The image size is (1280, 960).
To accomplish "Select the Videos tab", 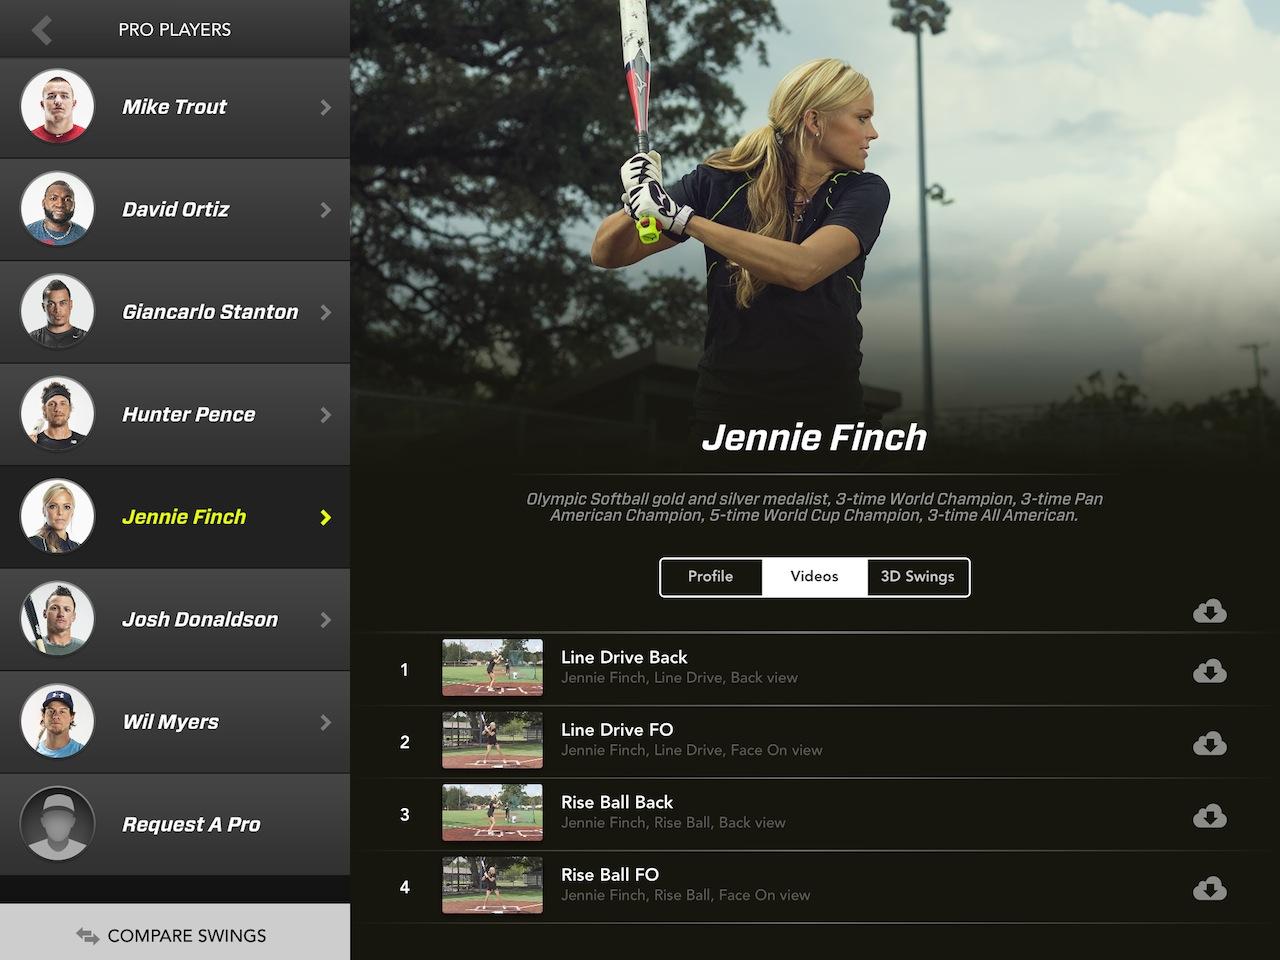I will point(814,577).
